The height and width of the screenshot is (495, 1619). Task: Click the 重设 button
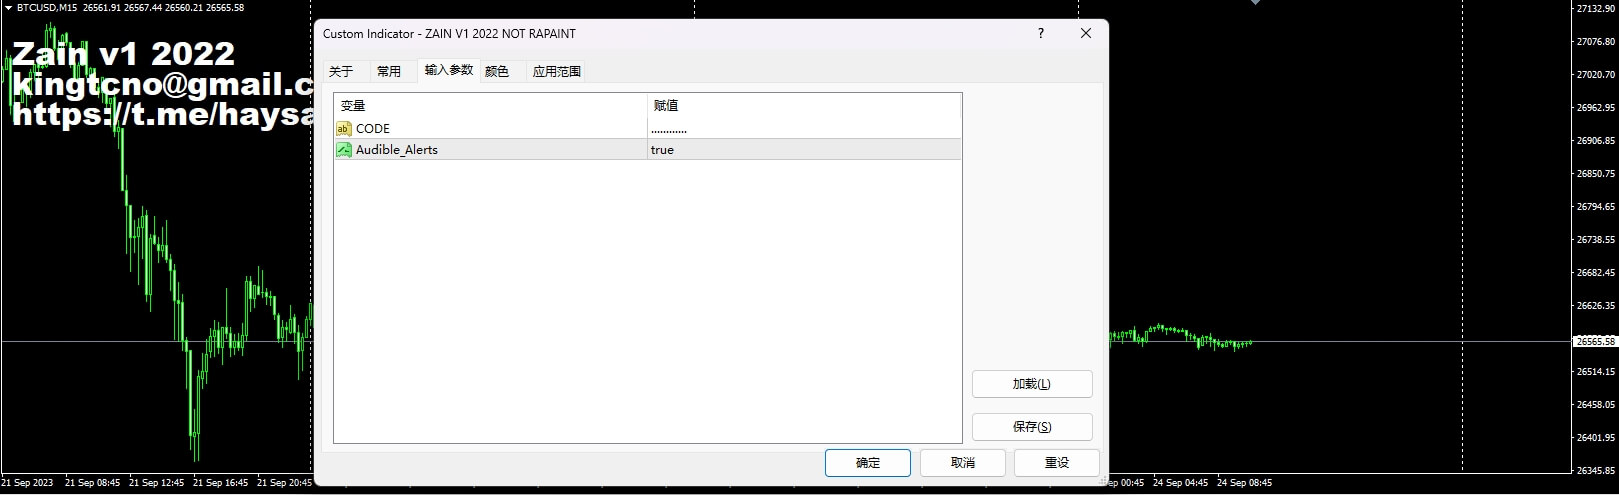1057,463
